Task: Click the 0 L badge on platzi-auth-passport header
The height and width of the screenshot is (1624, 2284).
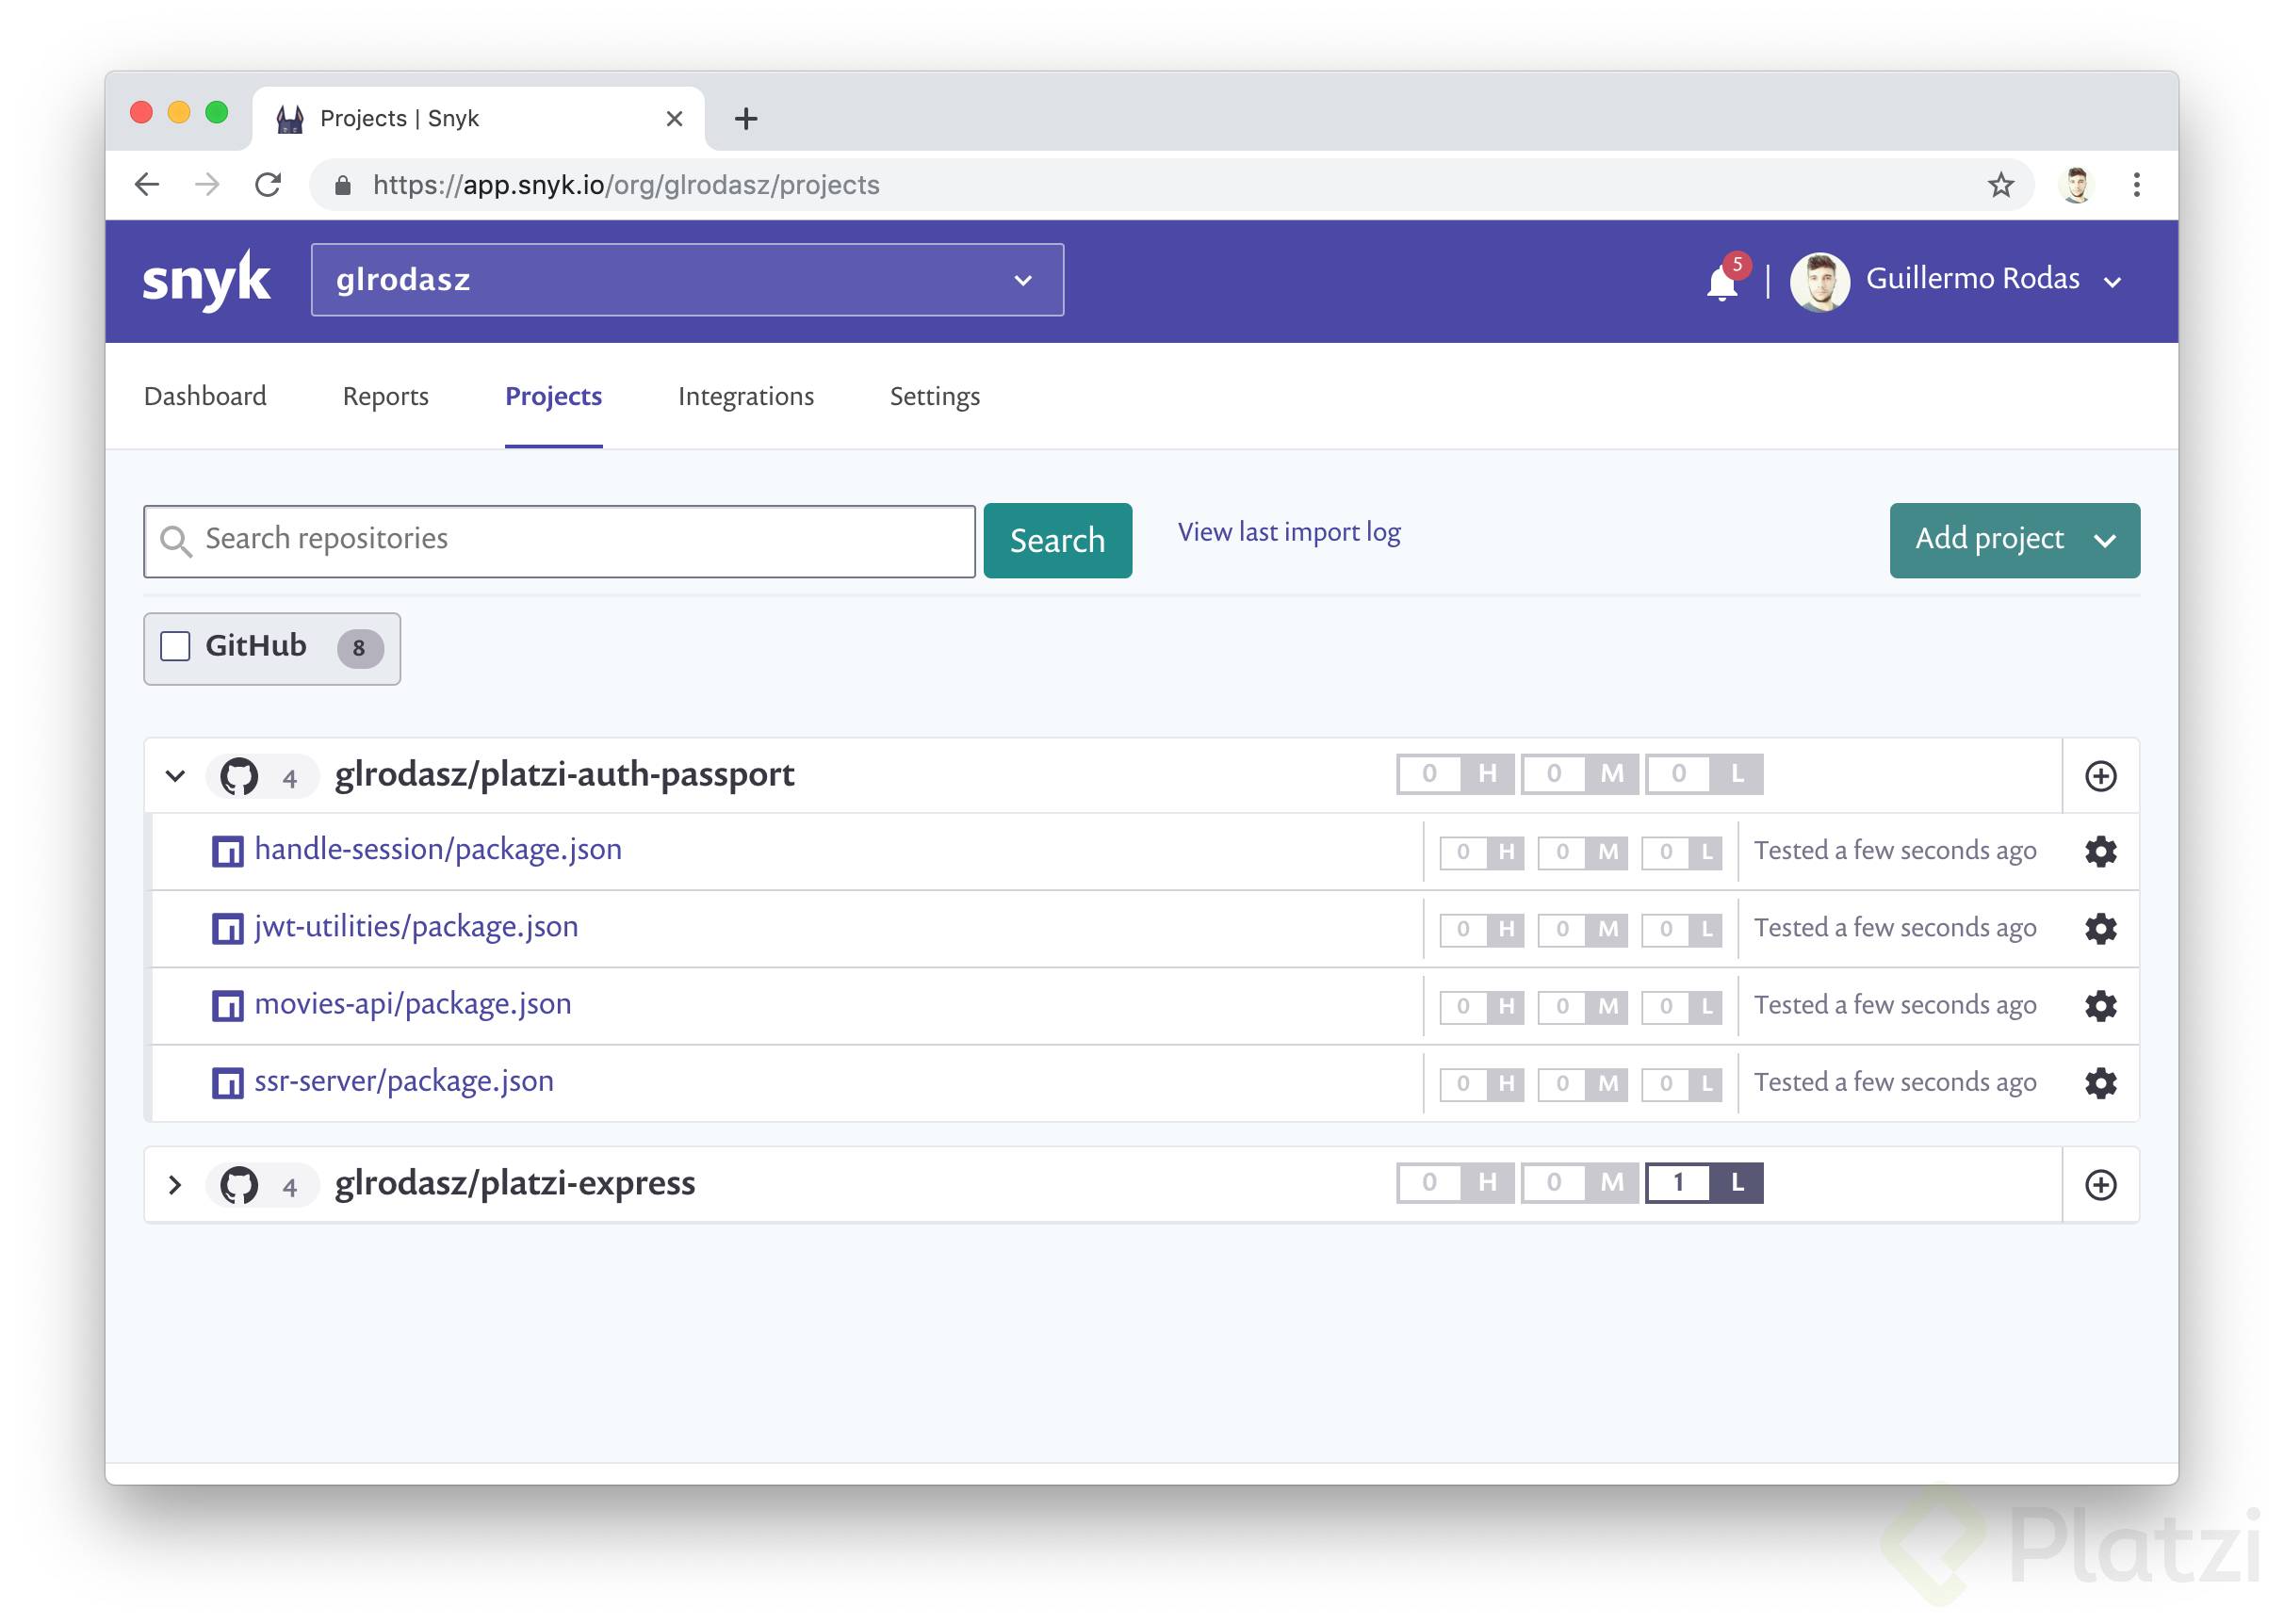Action: tap(1704, 774)
